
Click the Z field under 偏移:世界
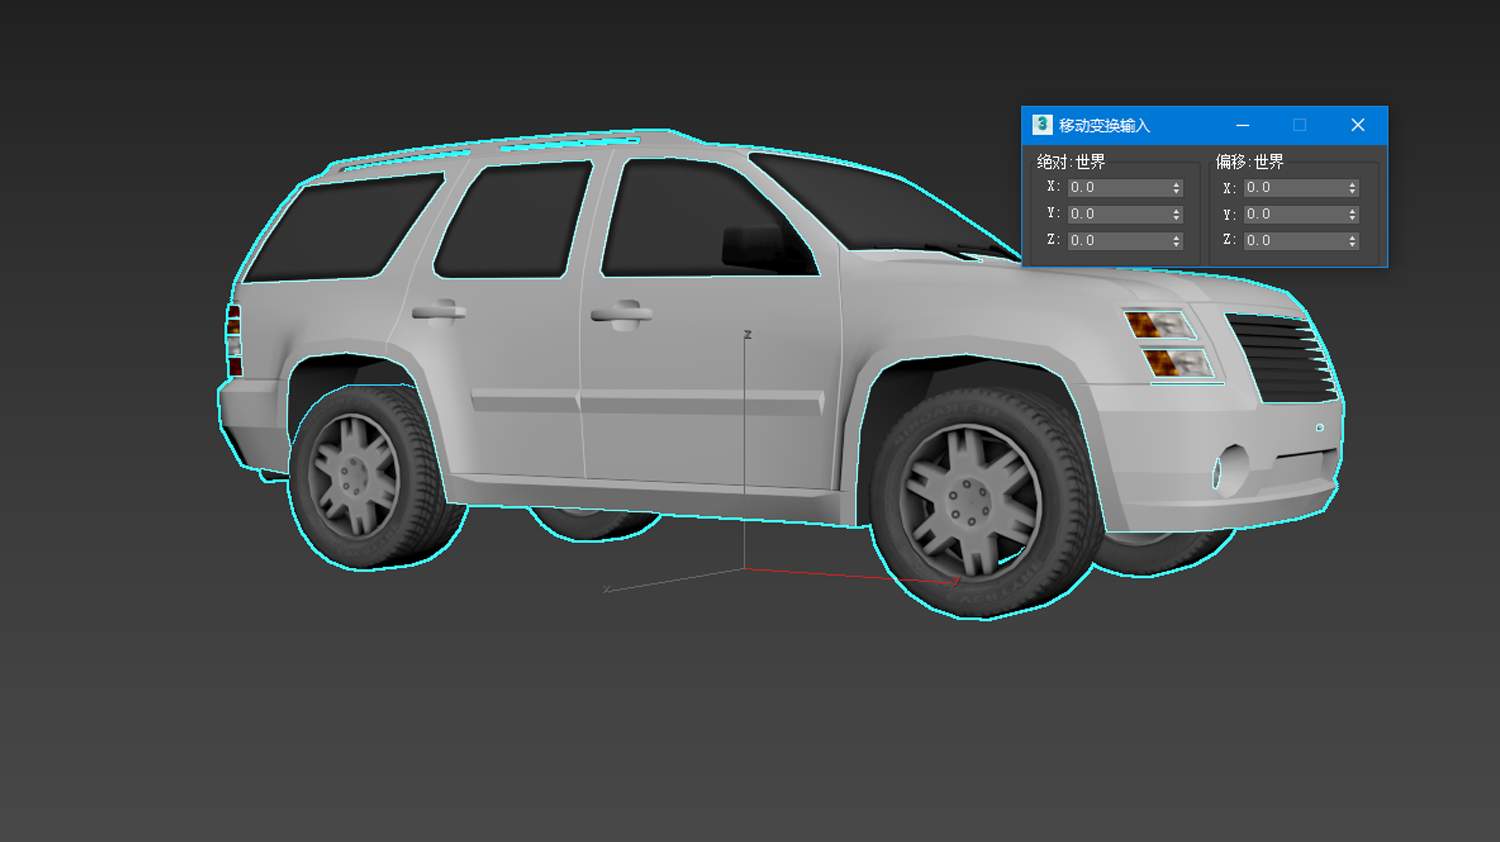click(x=1293, y=241)
